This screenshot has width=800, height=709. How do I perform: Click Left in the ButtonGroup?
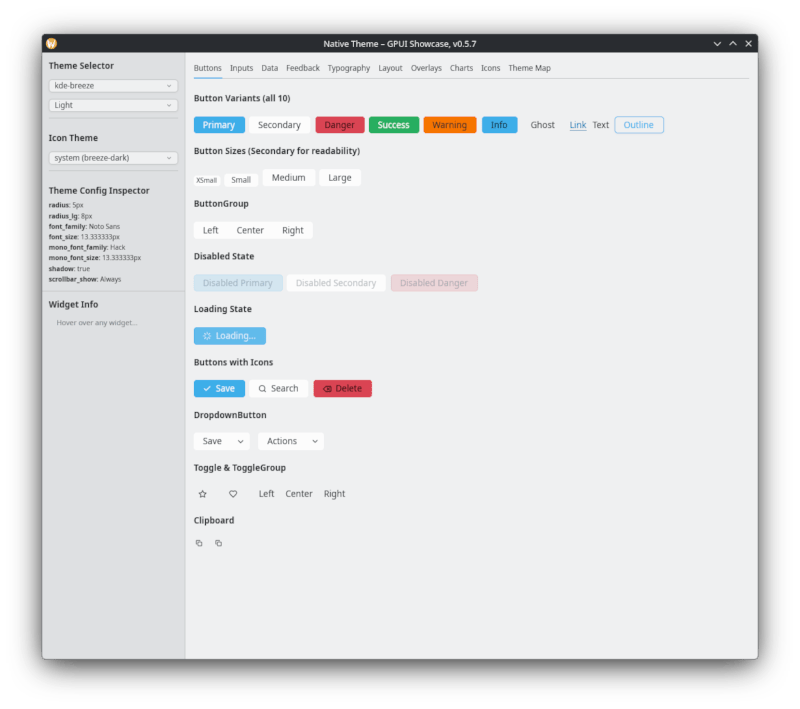click(211, 231)
